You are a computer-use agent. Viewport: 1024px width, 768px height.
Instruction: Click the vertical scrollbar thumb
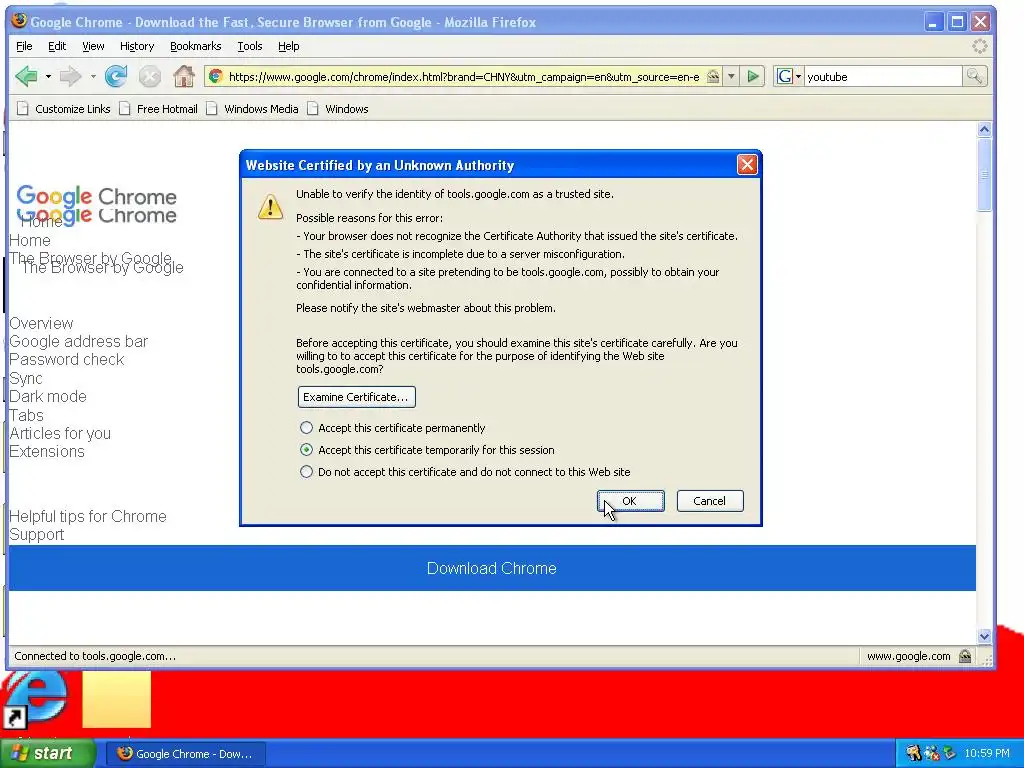pos(984,174)
